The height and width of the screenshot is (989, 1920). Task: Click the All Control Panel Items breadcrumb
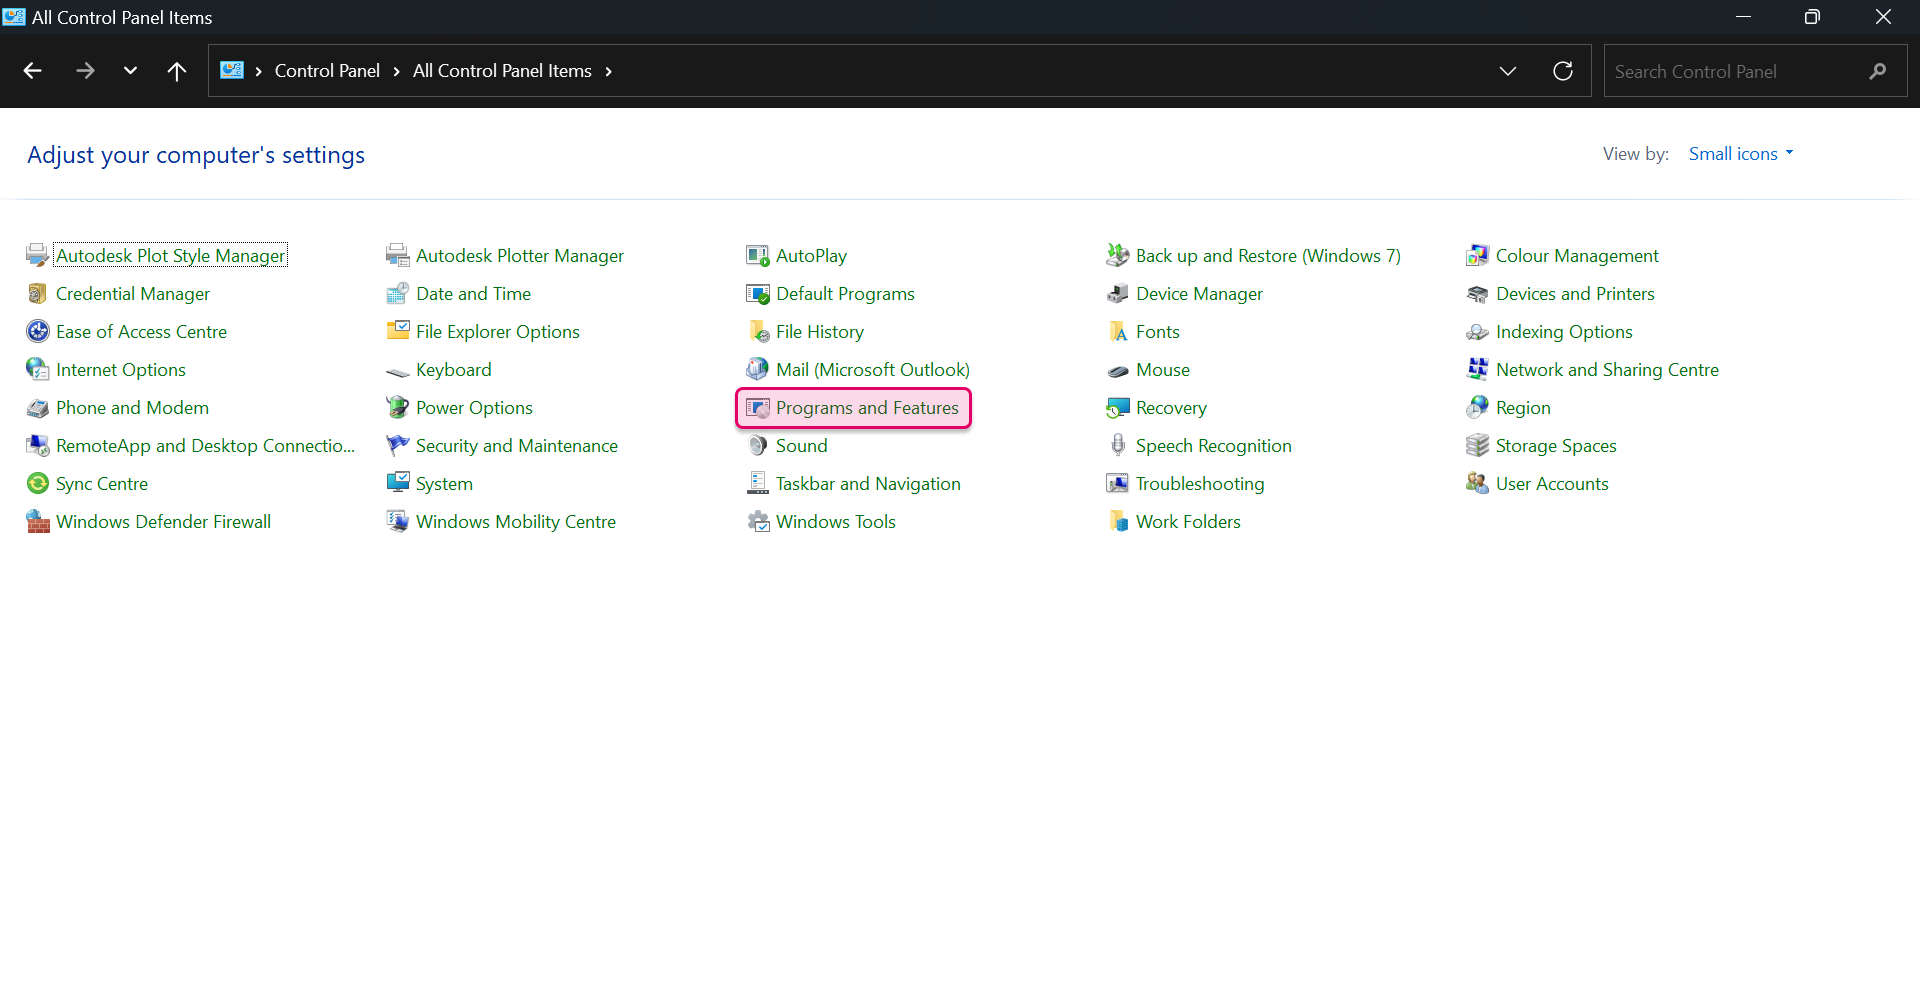pyautogui.click(x=502, y=71)
